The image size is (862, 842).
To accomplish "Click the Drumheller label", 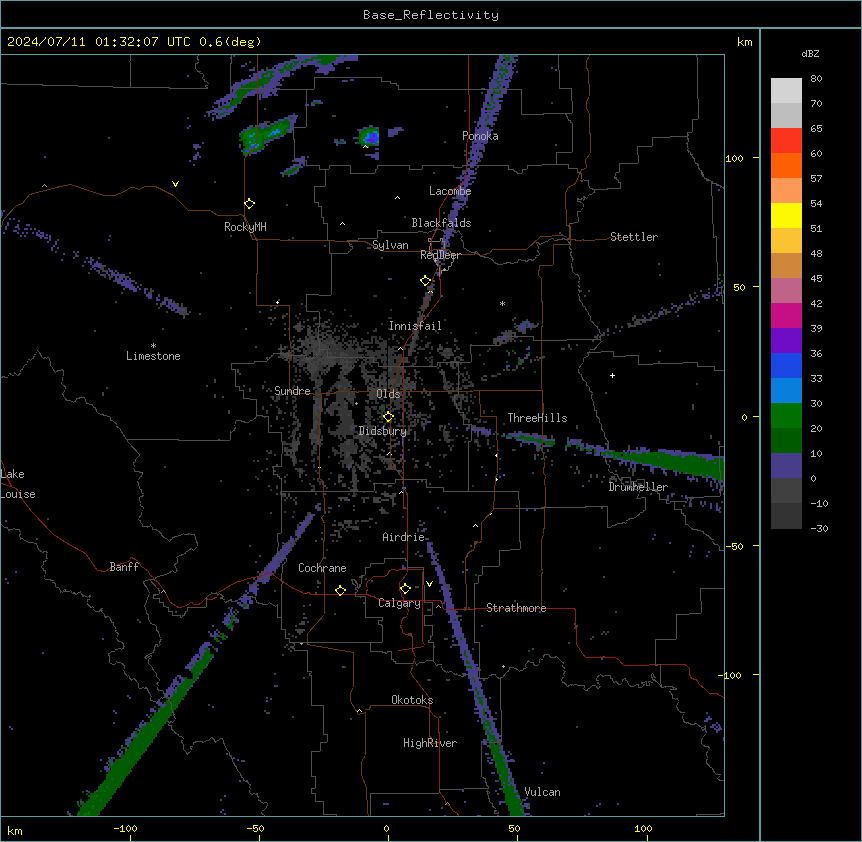I will (638, 487).
